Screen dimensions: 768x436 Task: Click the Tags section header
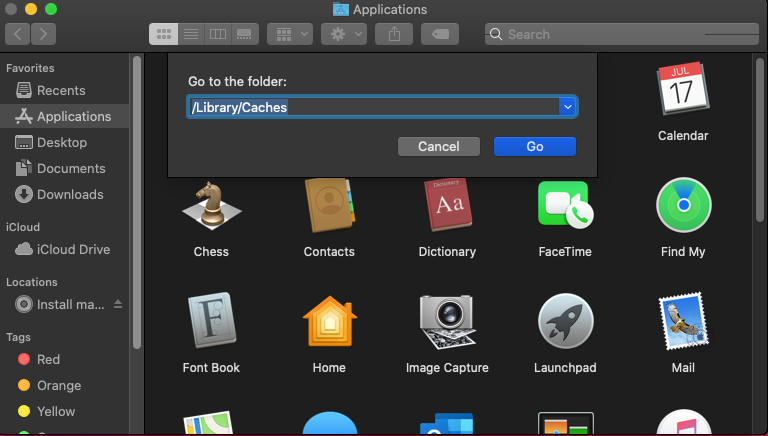tap(19, 337)
